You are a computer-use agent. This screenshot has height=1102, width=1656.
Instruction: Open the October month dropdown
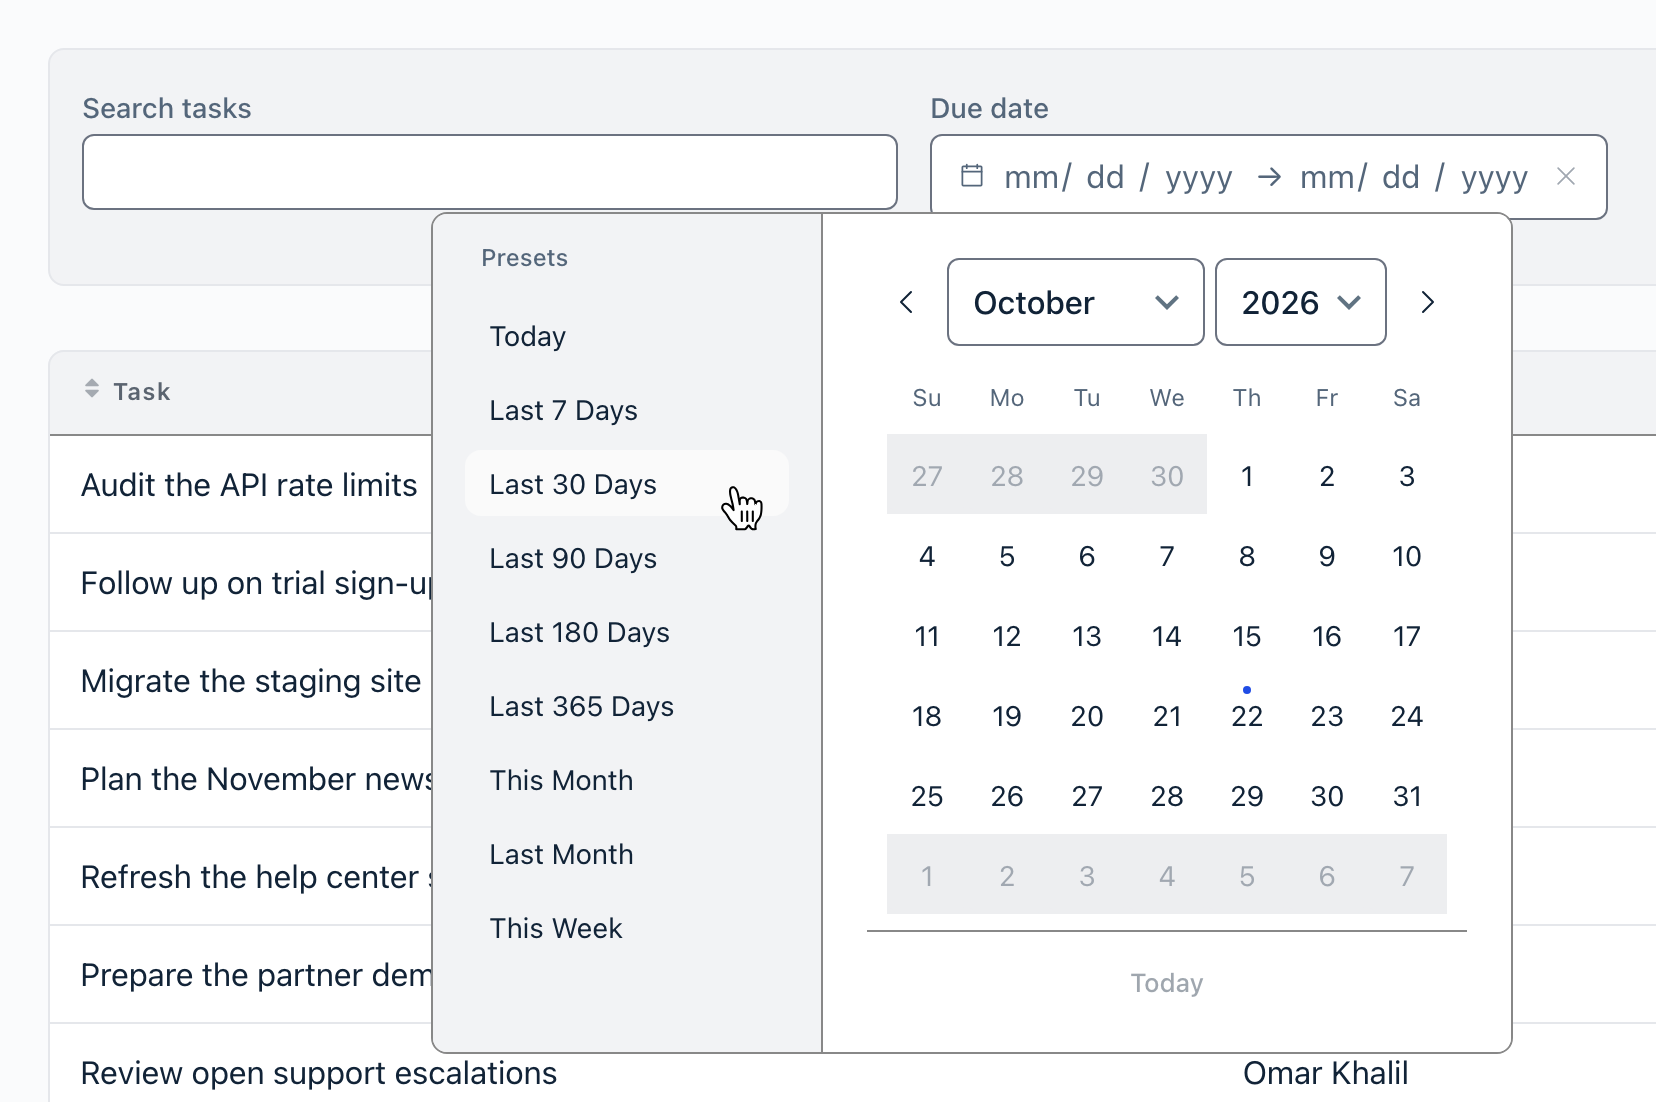point(1075,302)
